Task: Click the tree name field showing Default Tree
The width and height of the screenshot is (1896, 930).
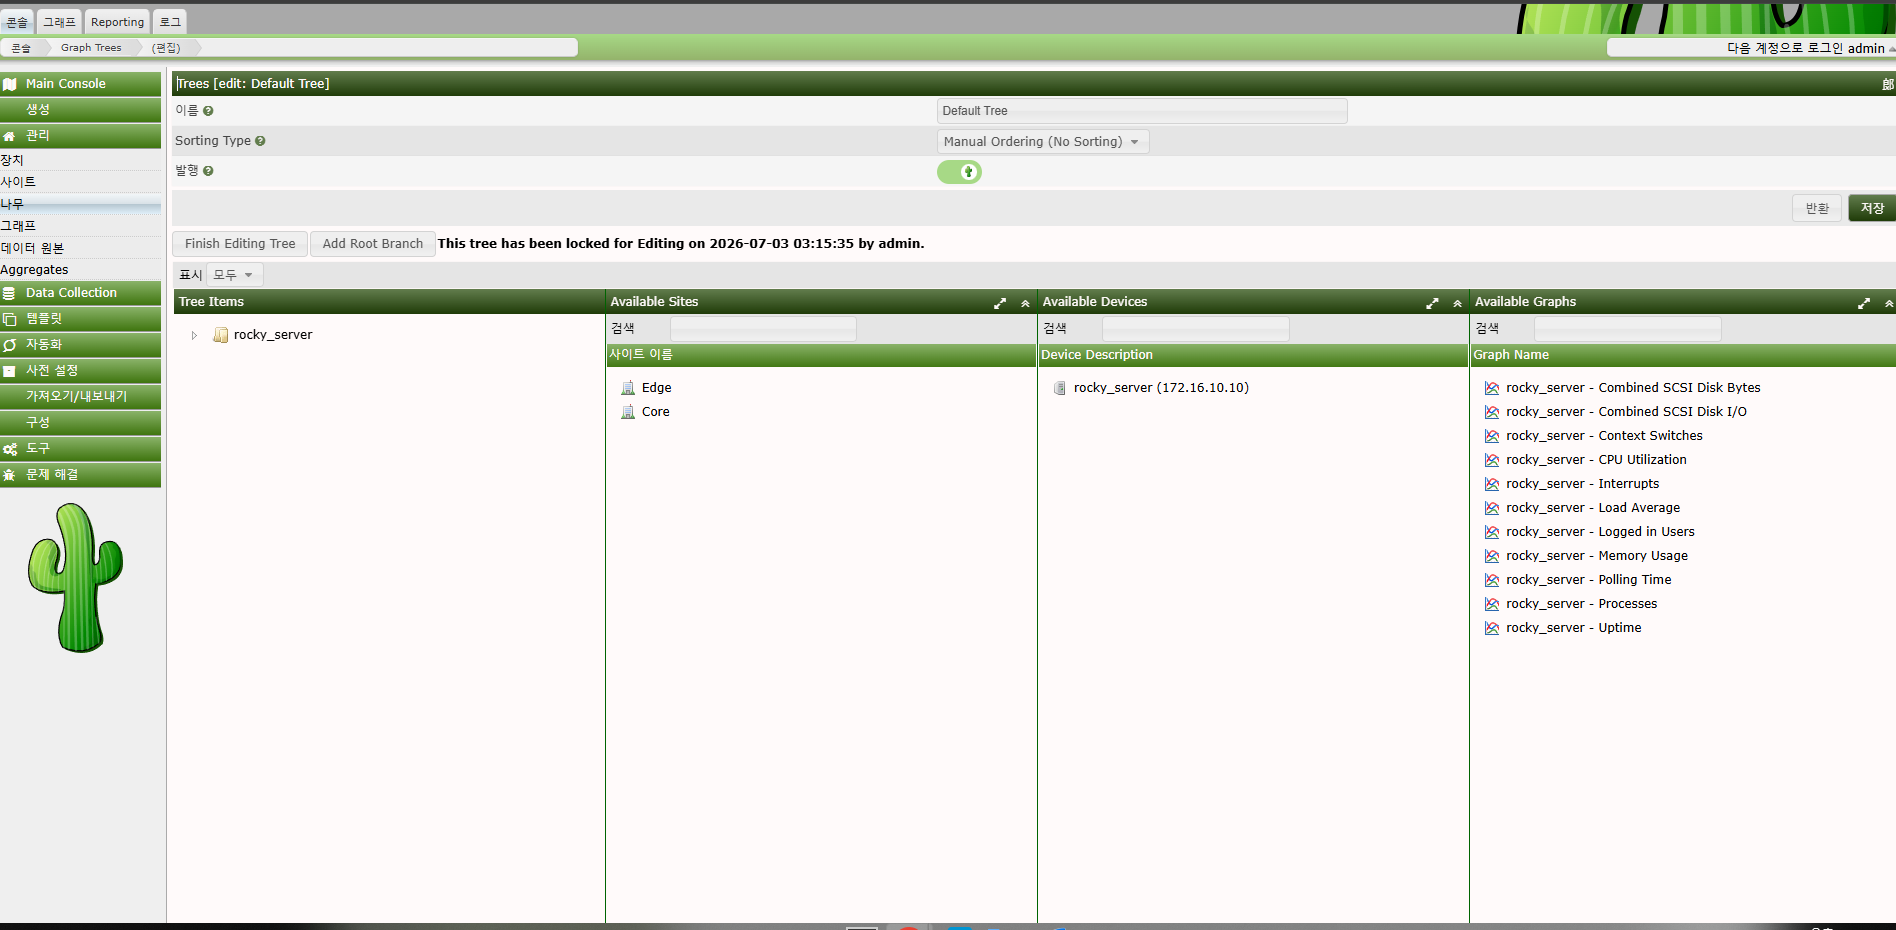Action: (x=1142, y=111)
